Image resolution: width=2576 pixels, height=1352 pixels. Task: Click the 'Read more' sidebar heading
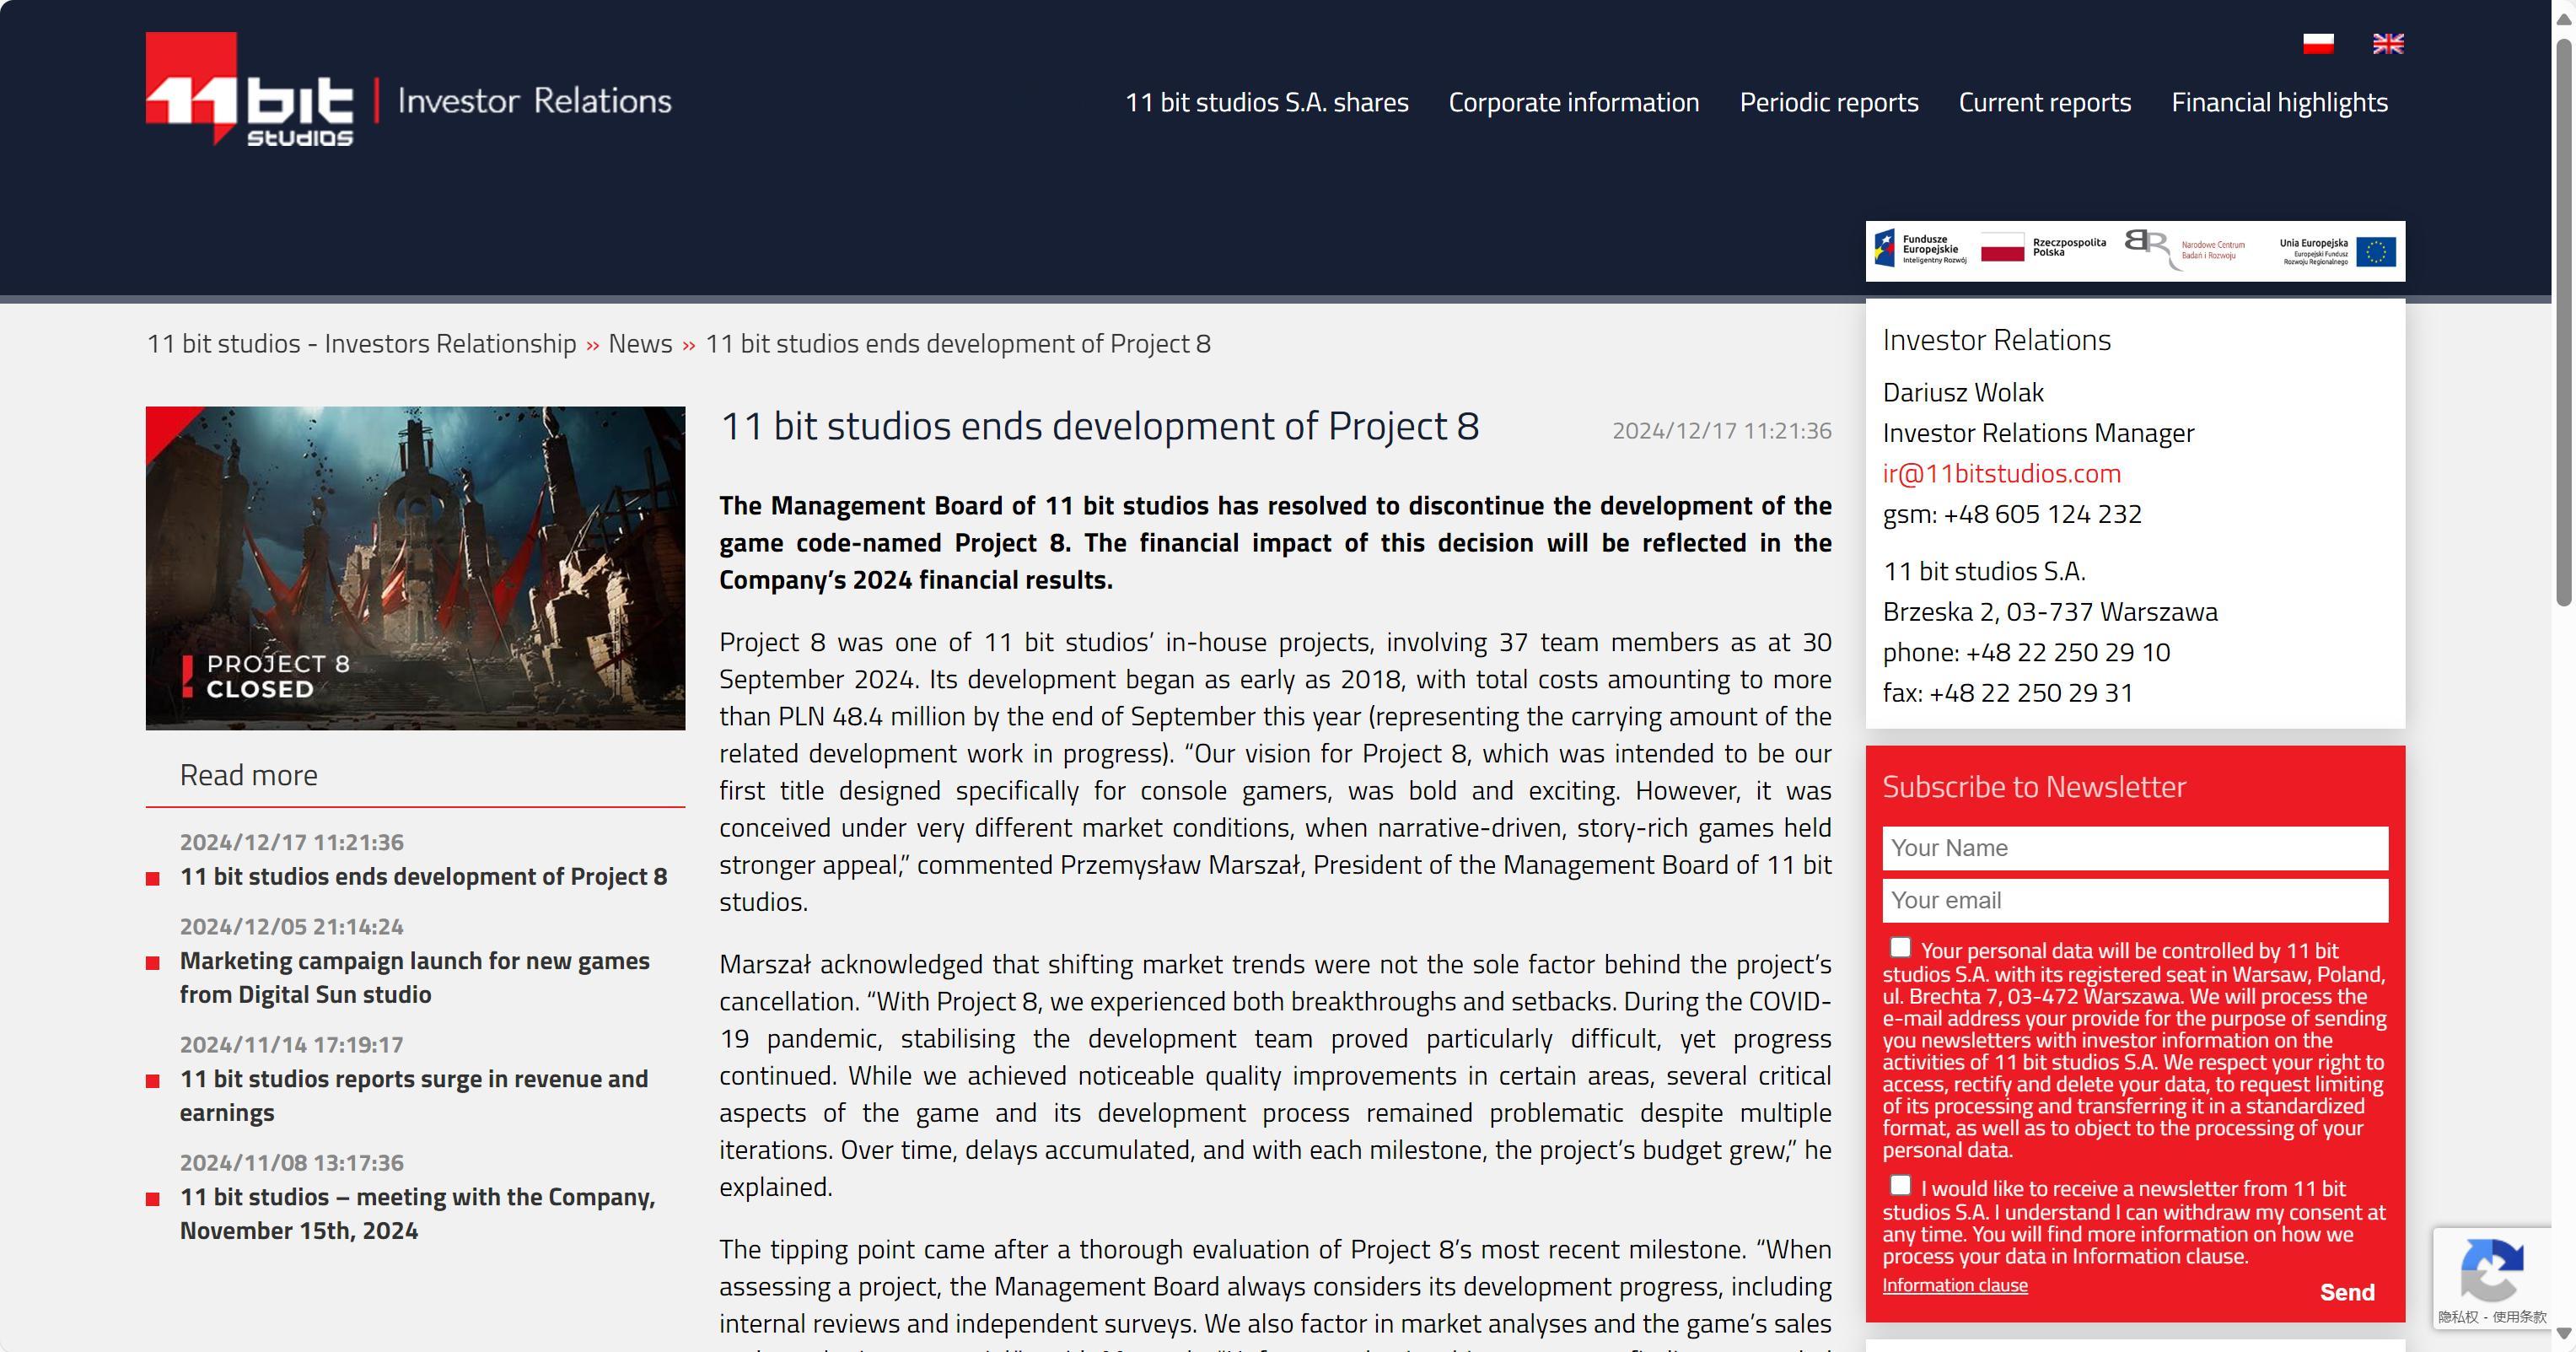[248, 775]
